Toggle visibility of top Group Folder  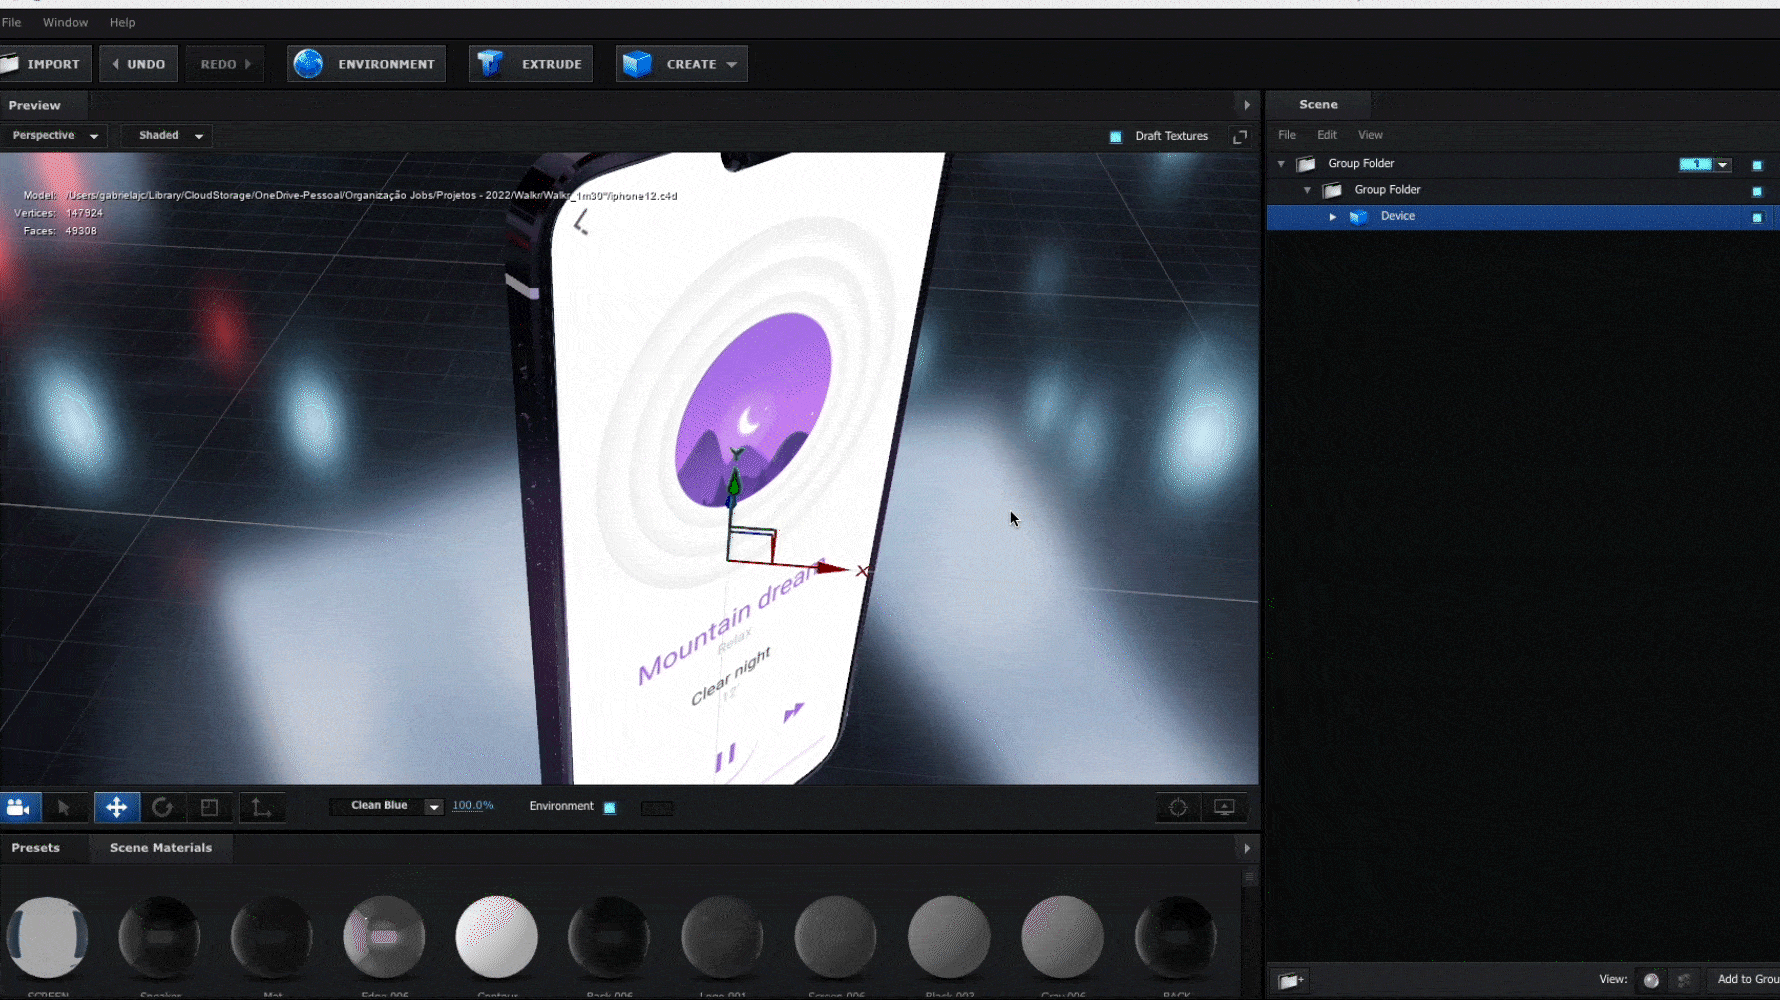point(1757,165)
